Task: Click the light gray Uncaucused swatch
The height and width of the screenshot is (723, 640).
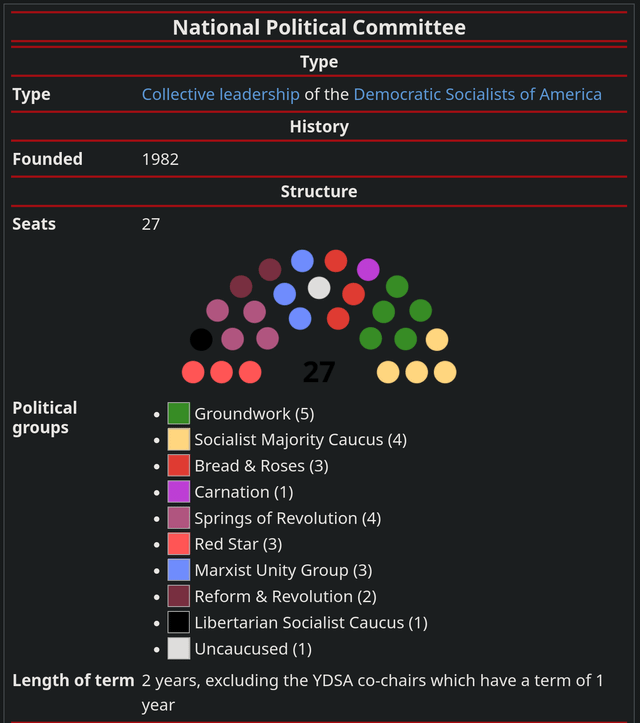Action: click(x=178, y=648)
